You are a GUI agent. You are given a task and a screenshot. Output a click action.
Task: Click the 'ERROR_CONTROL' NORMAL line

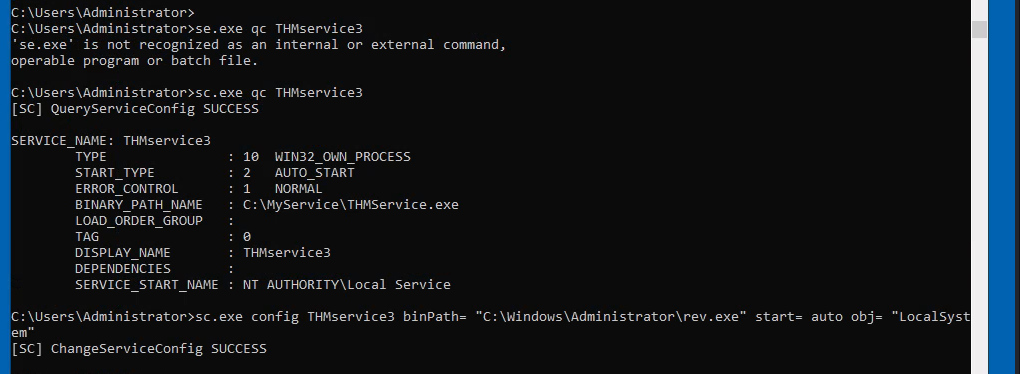[198, 189]
